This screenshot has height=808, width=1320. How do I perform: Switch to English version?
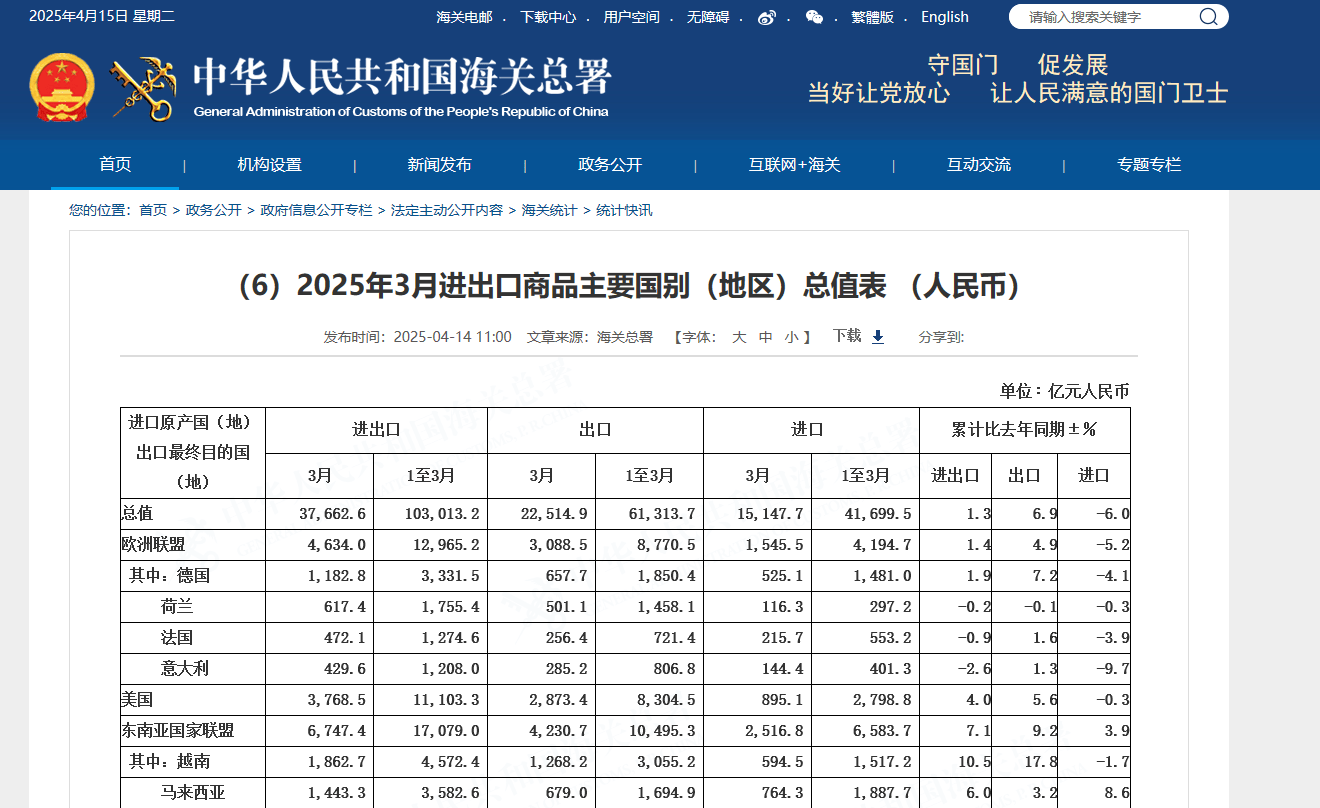tap(945, 17)
